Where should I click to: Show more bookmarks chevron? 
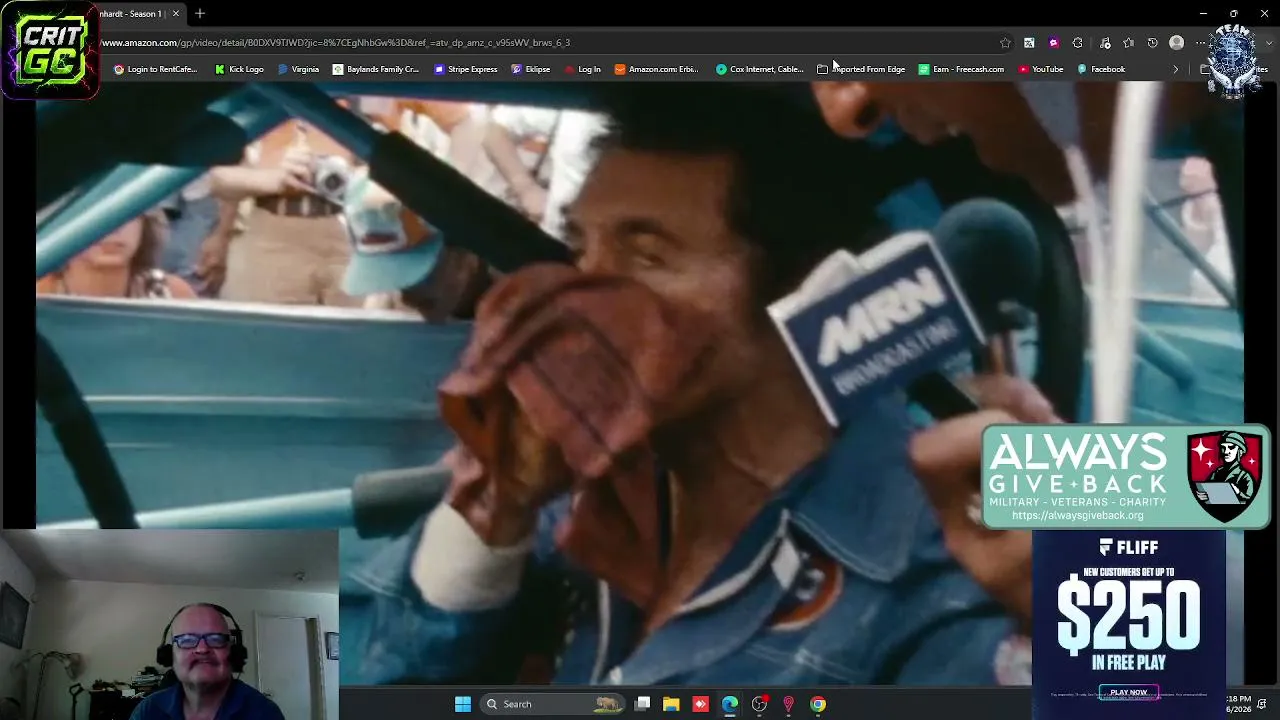point(1176,69)
